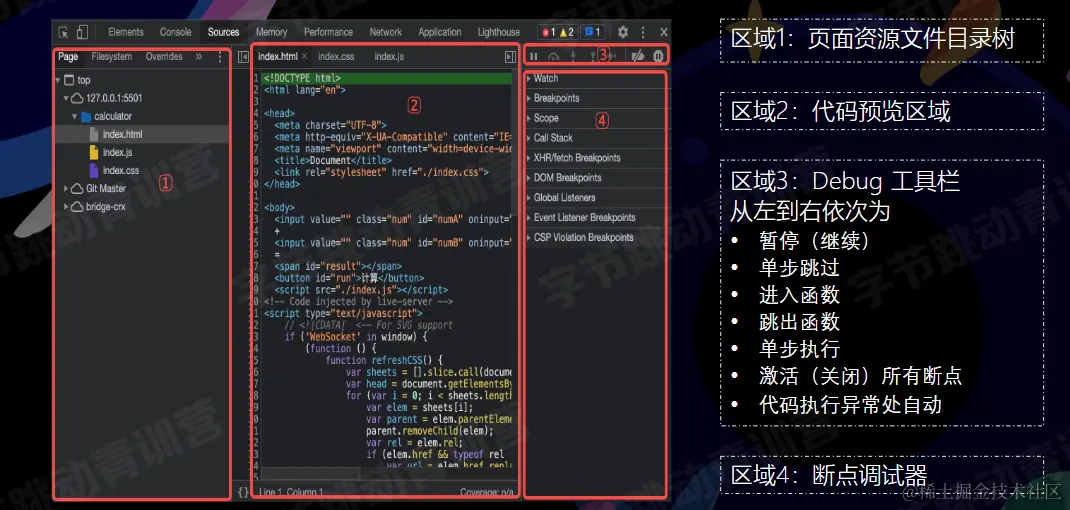This screenshot has width=1070, height=510.
Task: Open the Performance panel
Action: tap(328, 32)
